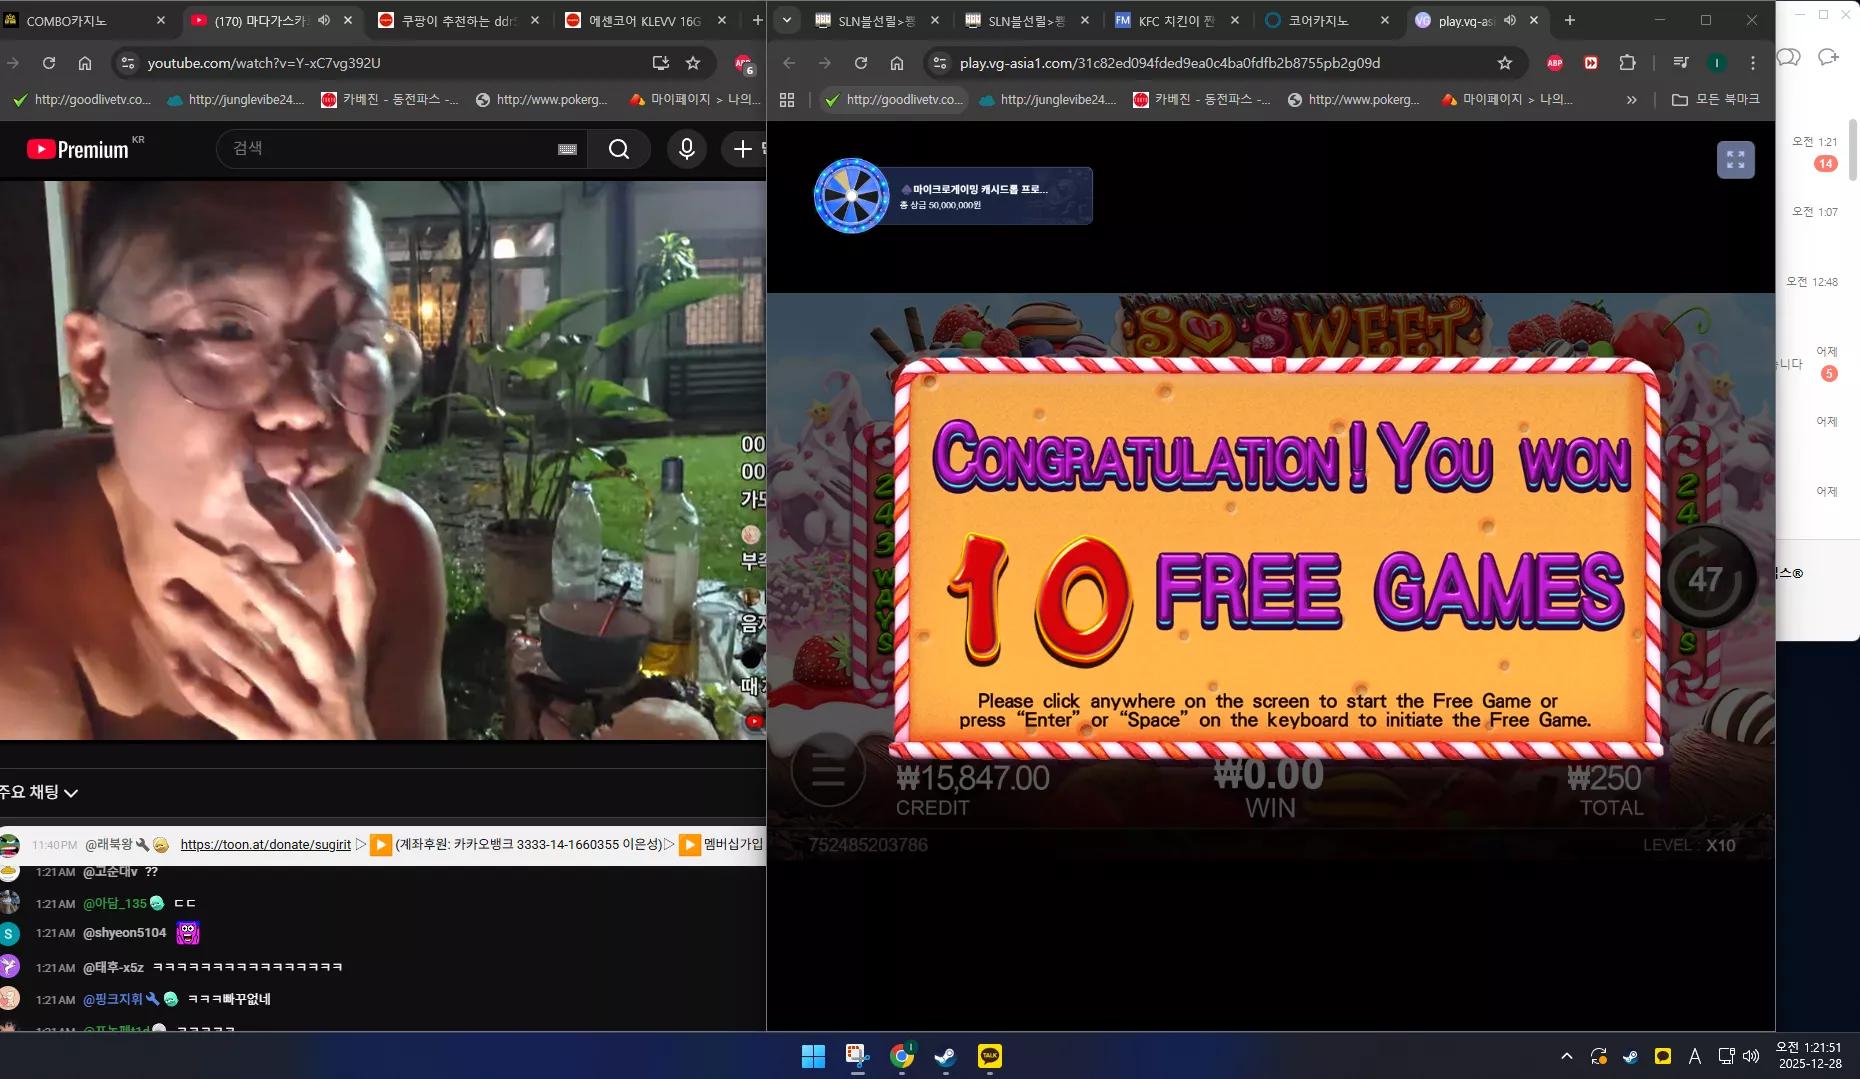The height and width of the screenshot is (1079, 1860).
Task: Go to the home page in YouTube window
Action: tap(85, 63)
